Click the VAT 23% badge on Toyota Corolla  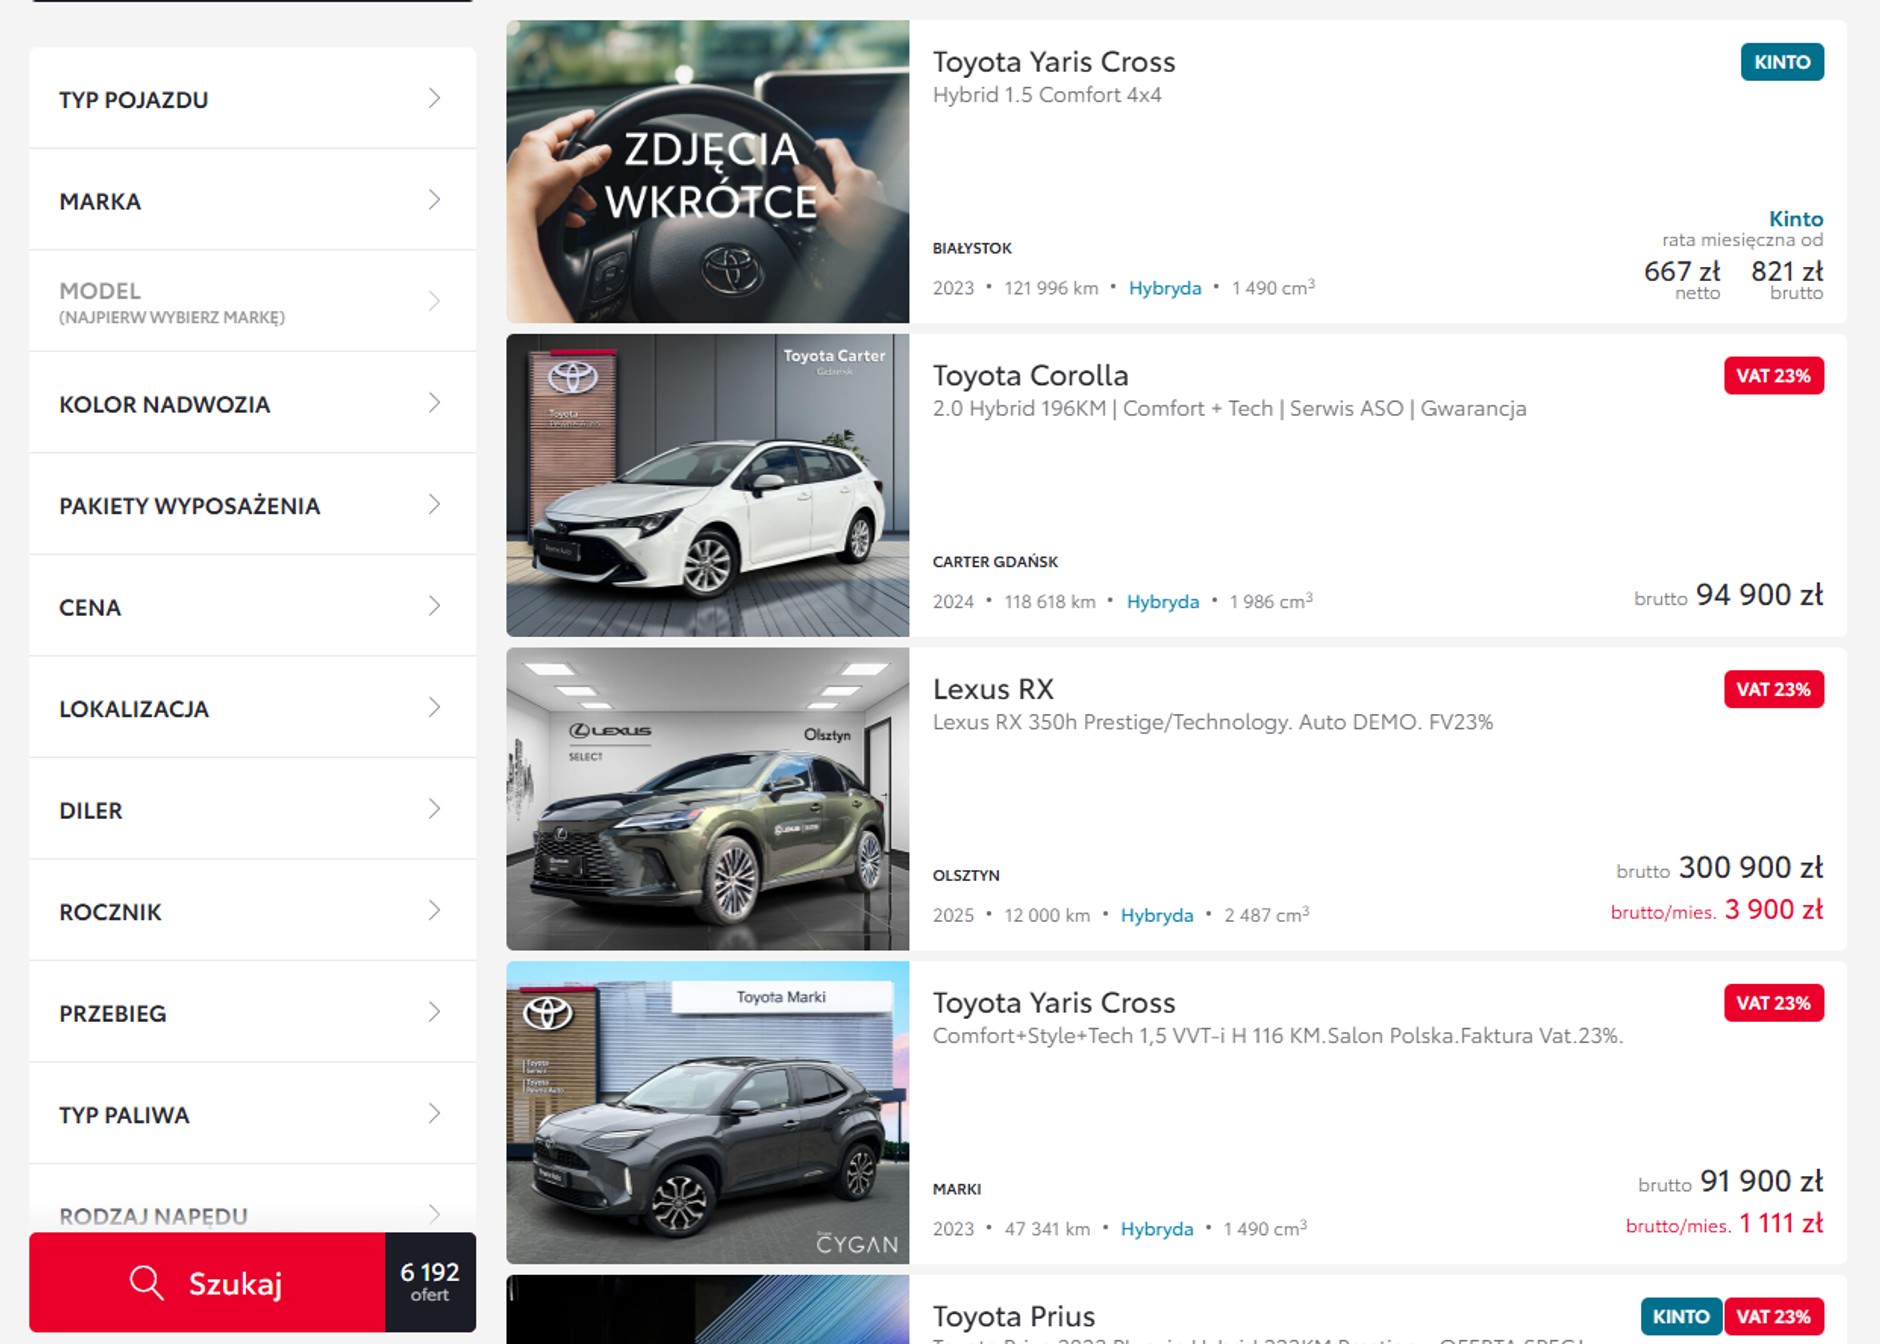[x=1774, y=376]
